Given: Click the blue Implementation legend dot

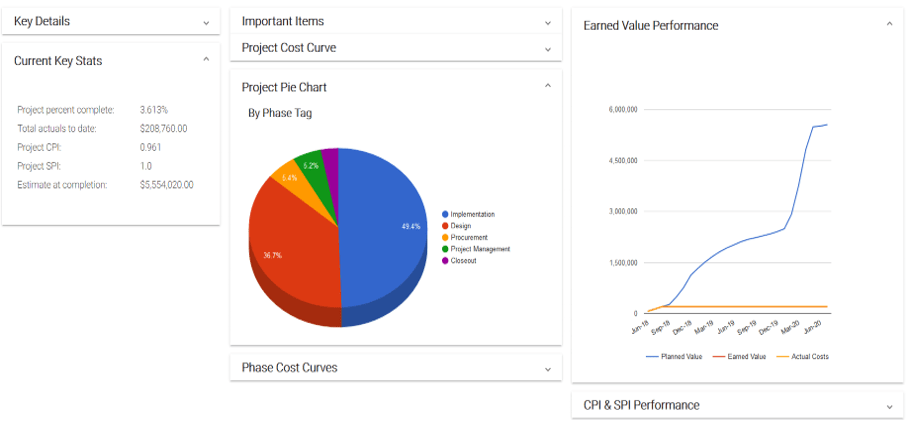Looking at the screenshot, I should click(x=445, y=214).
